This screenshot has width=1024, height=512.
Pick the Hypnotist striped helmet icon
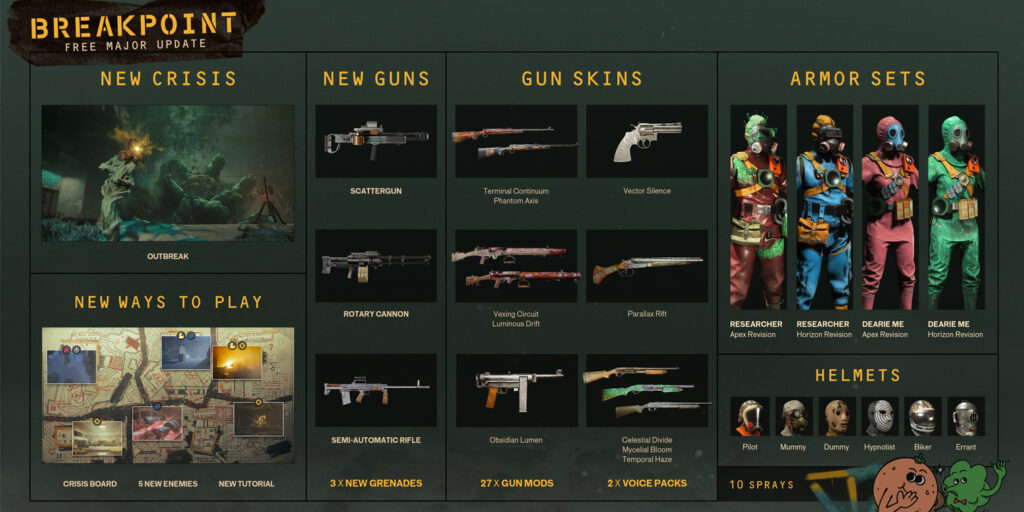[880, 417]
